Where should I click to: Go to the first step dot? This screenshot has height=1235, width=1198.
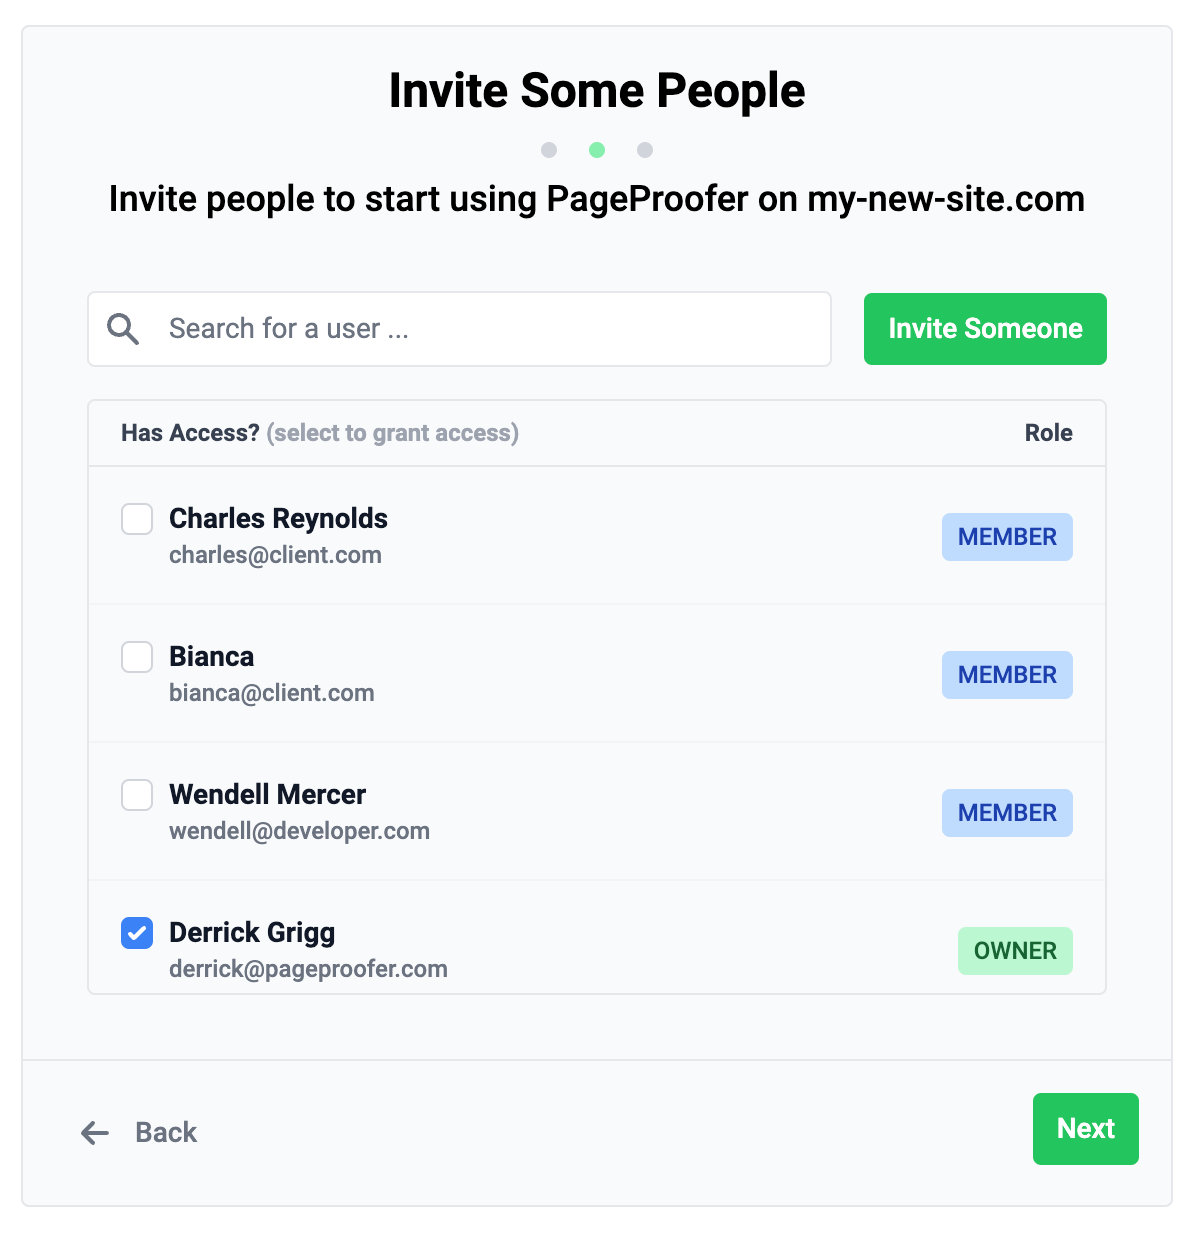549,150
